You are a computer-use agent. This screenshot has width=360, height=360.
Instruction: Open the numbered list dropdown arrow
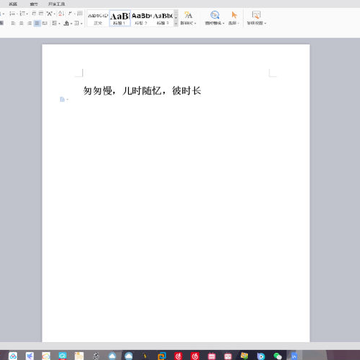pyautogui.click(x=27, y=14)
